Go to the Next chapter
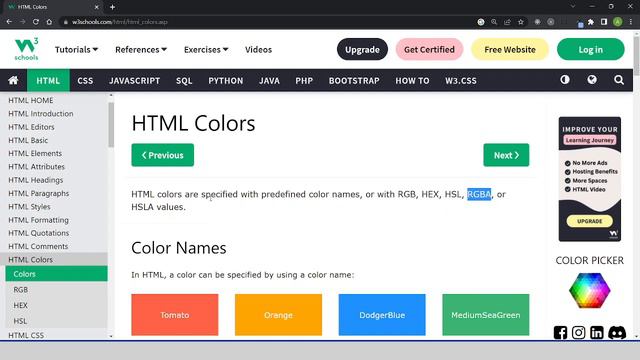The height and width of the screenshot is (360, 640). tap(506, 155)
